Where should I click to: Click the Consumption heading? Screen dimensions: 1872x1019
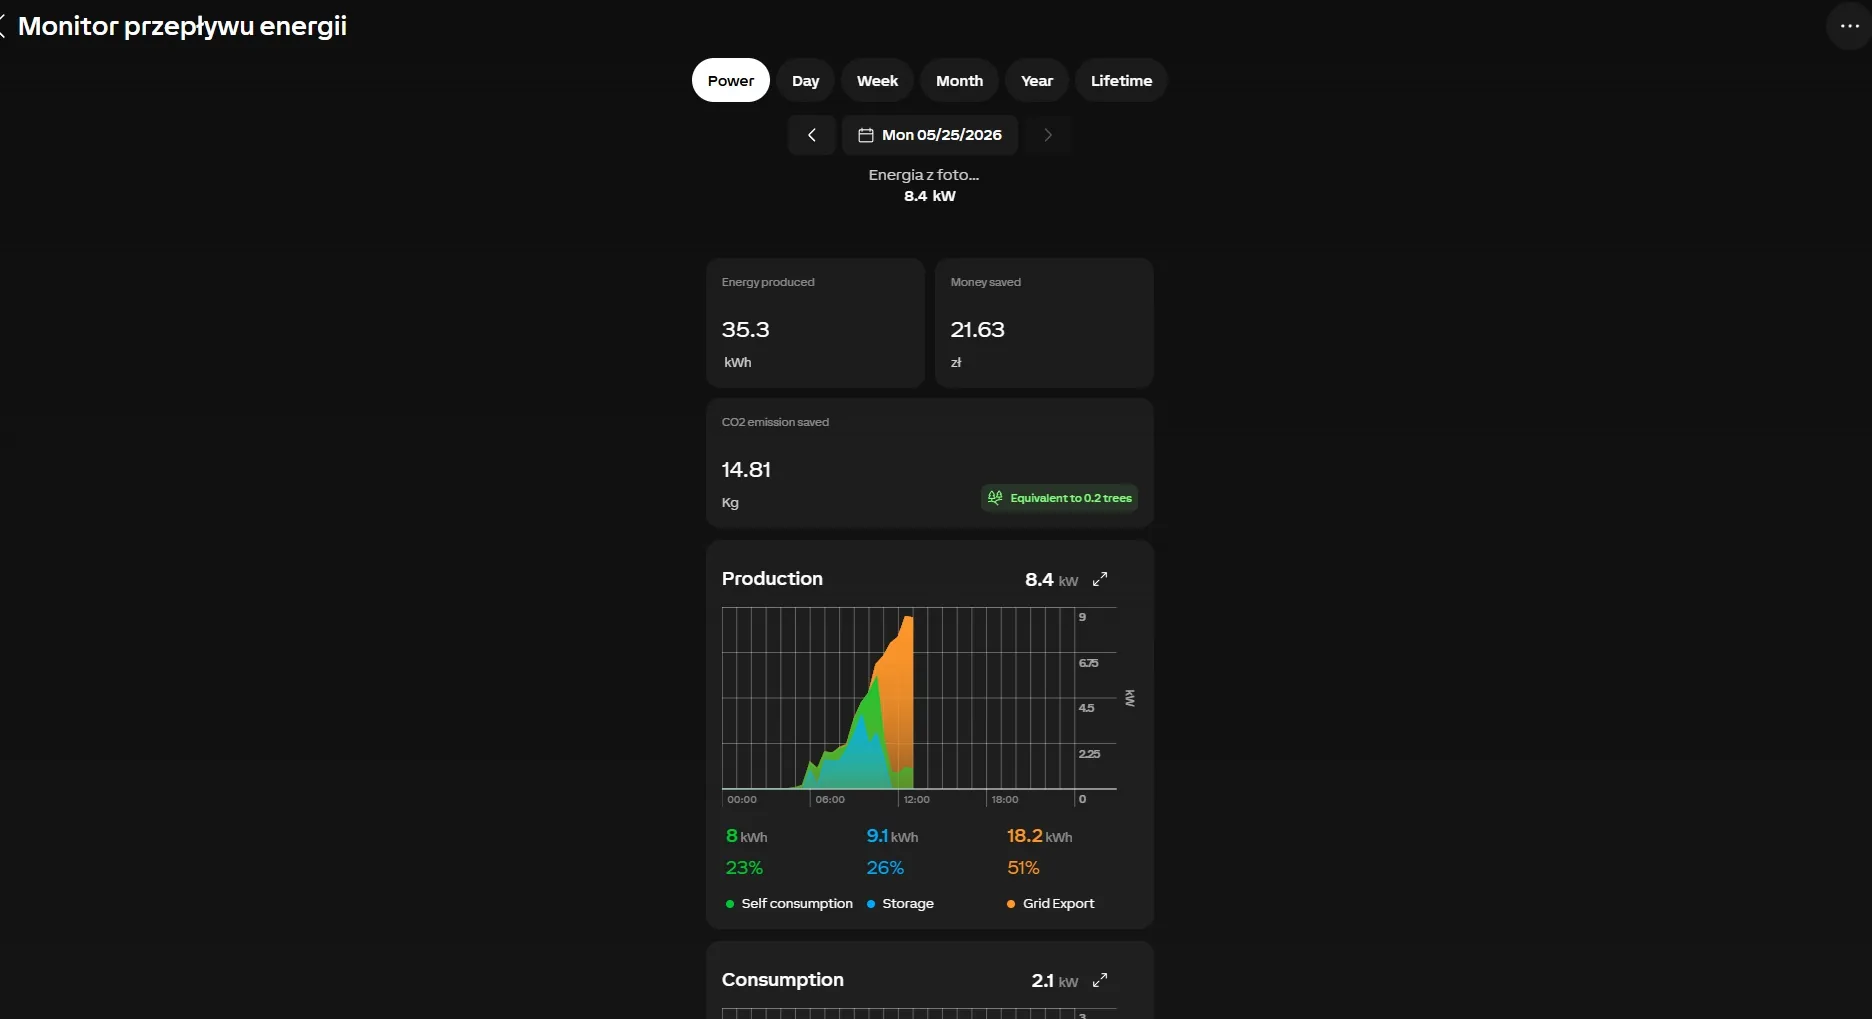(x=783, y=980)
